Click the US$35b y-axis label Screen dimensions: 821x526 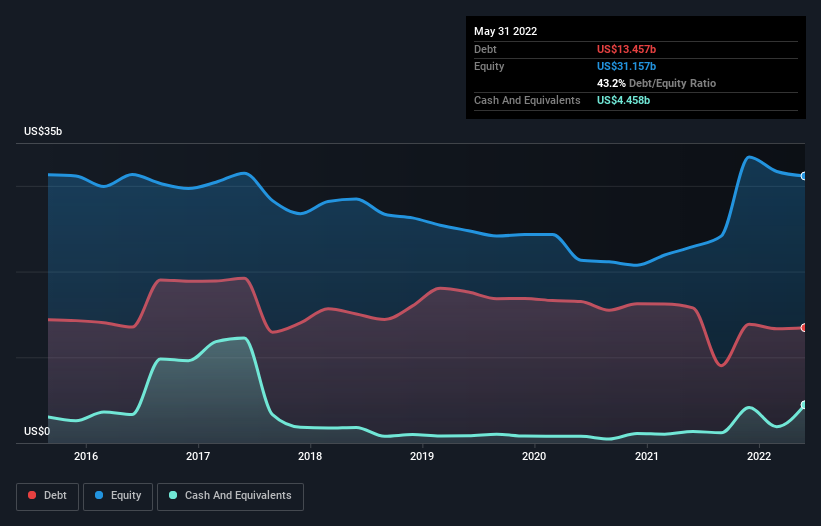pos(43,131)
